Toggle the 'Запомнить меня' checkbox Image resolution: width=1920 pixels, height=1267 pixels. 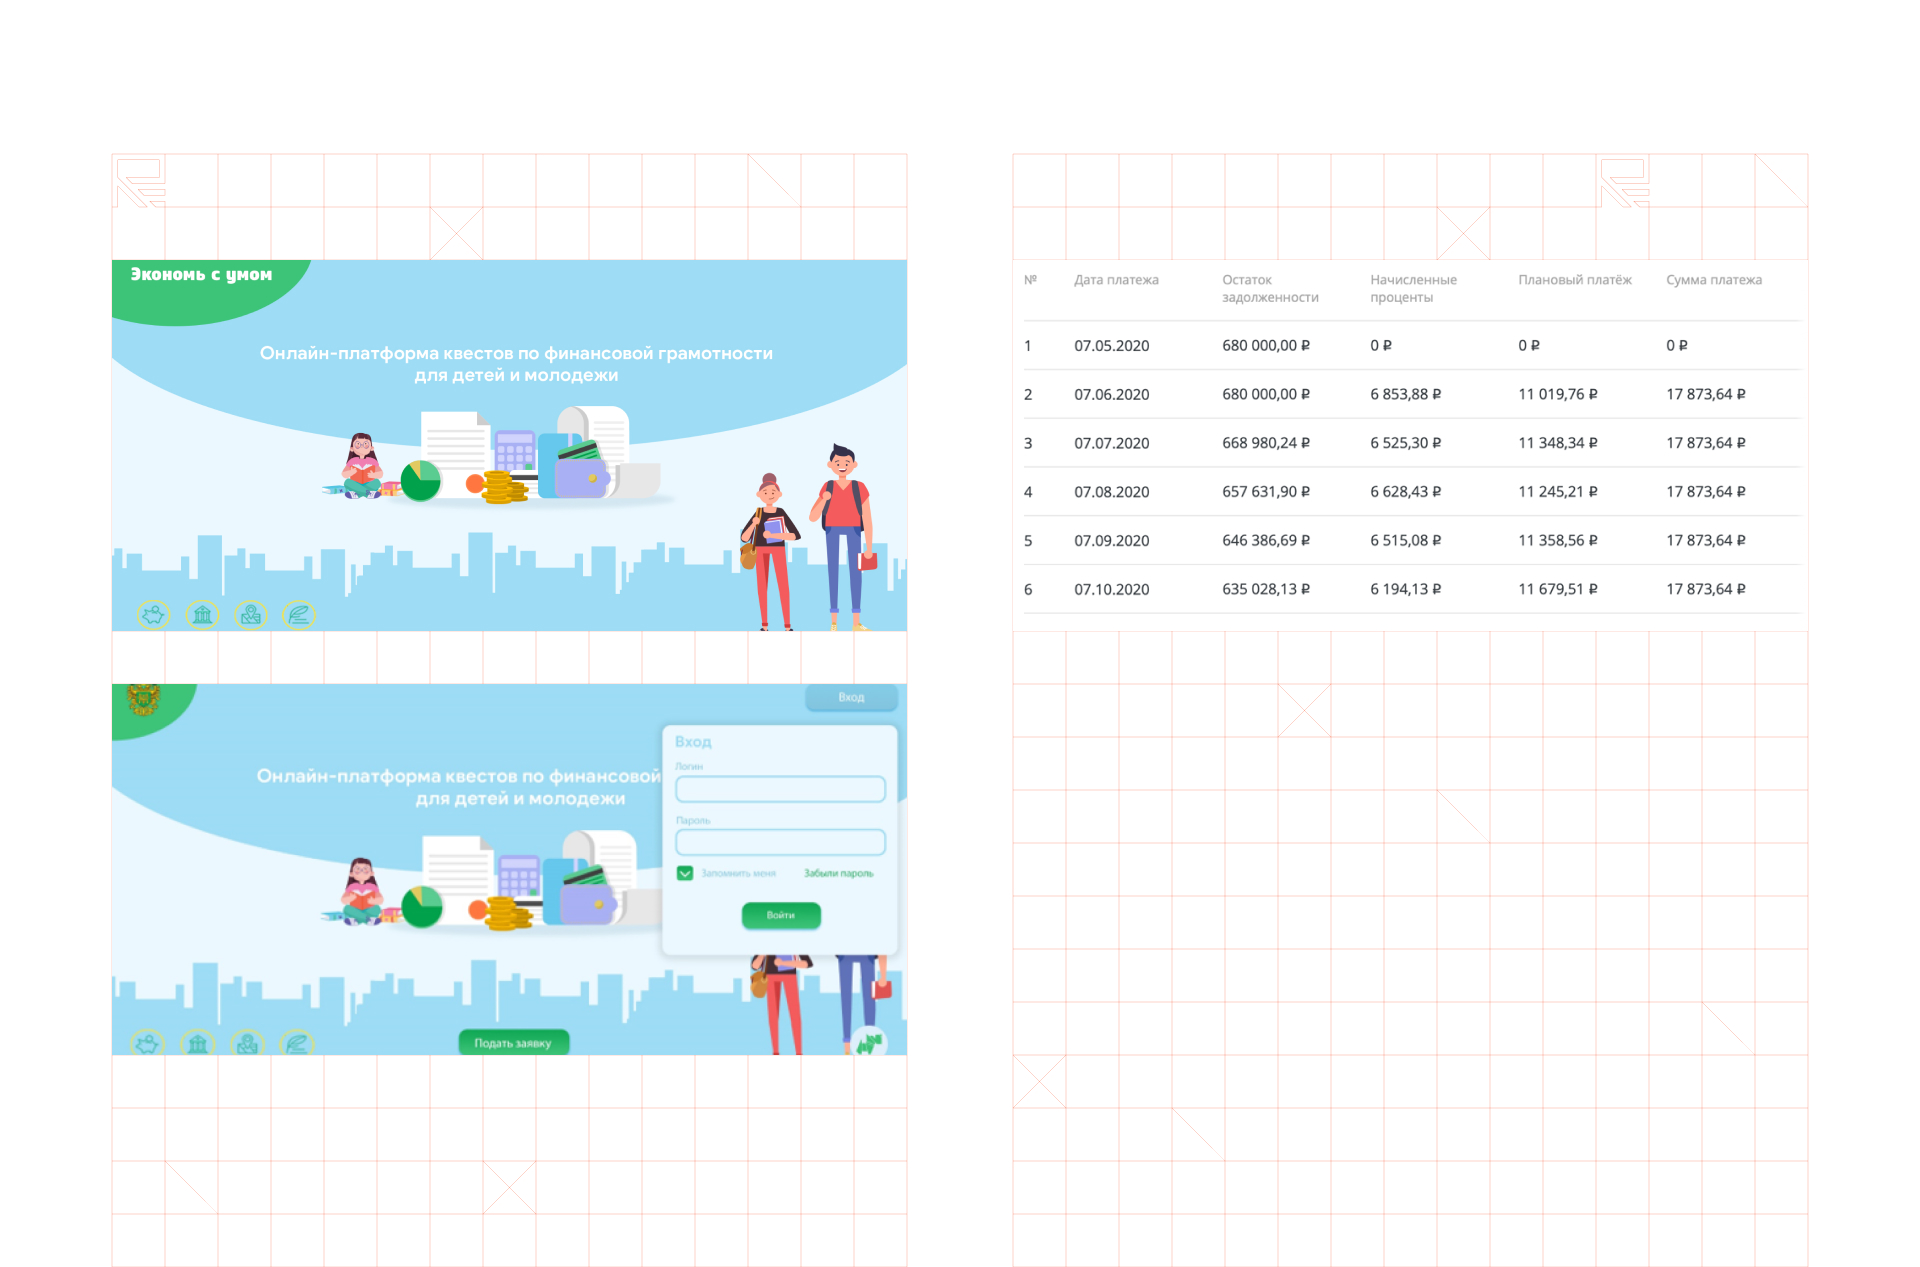685,873
